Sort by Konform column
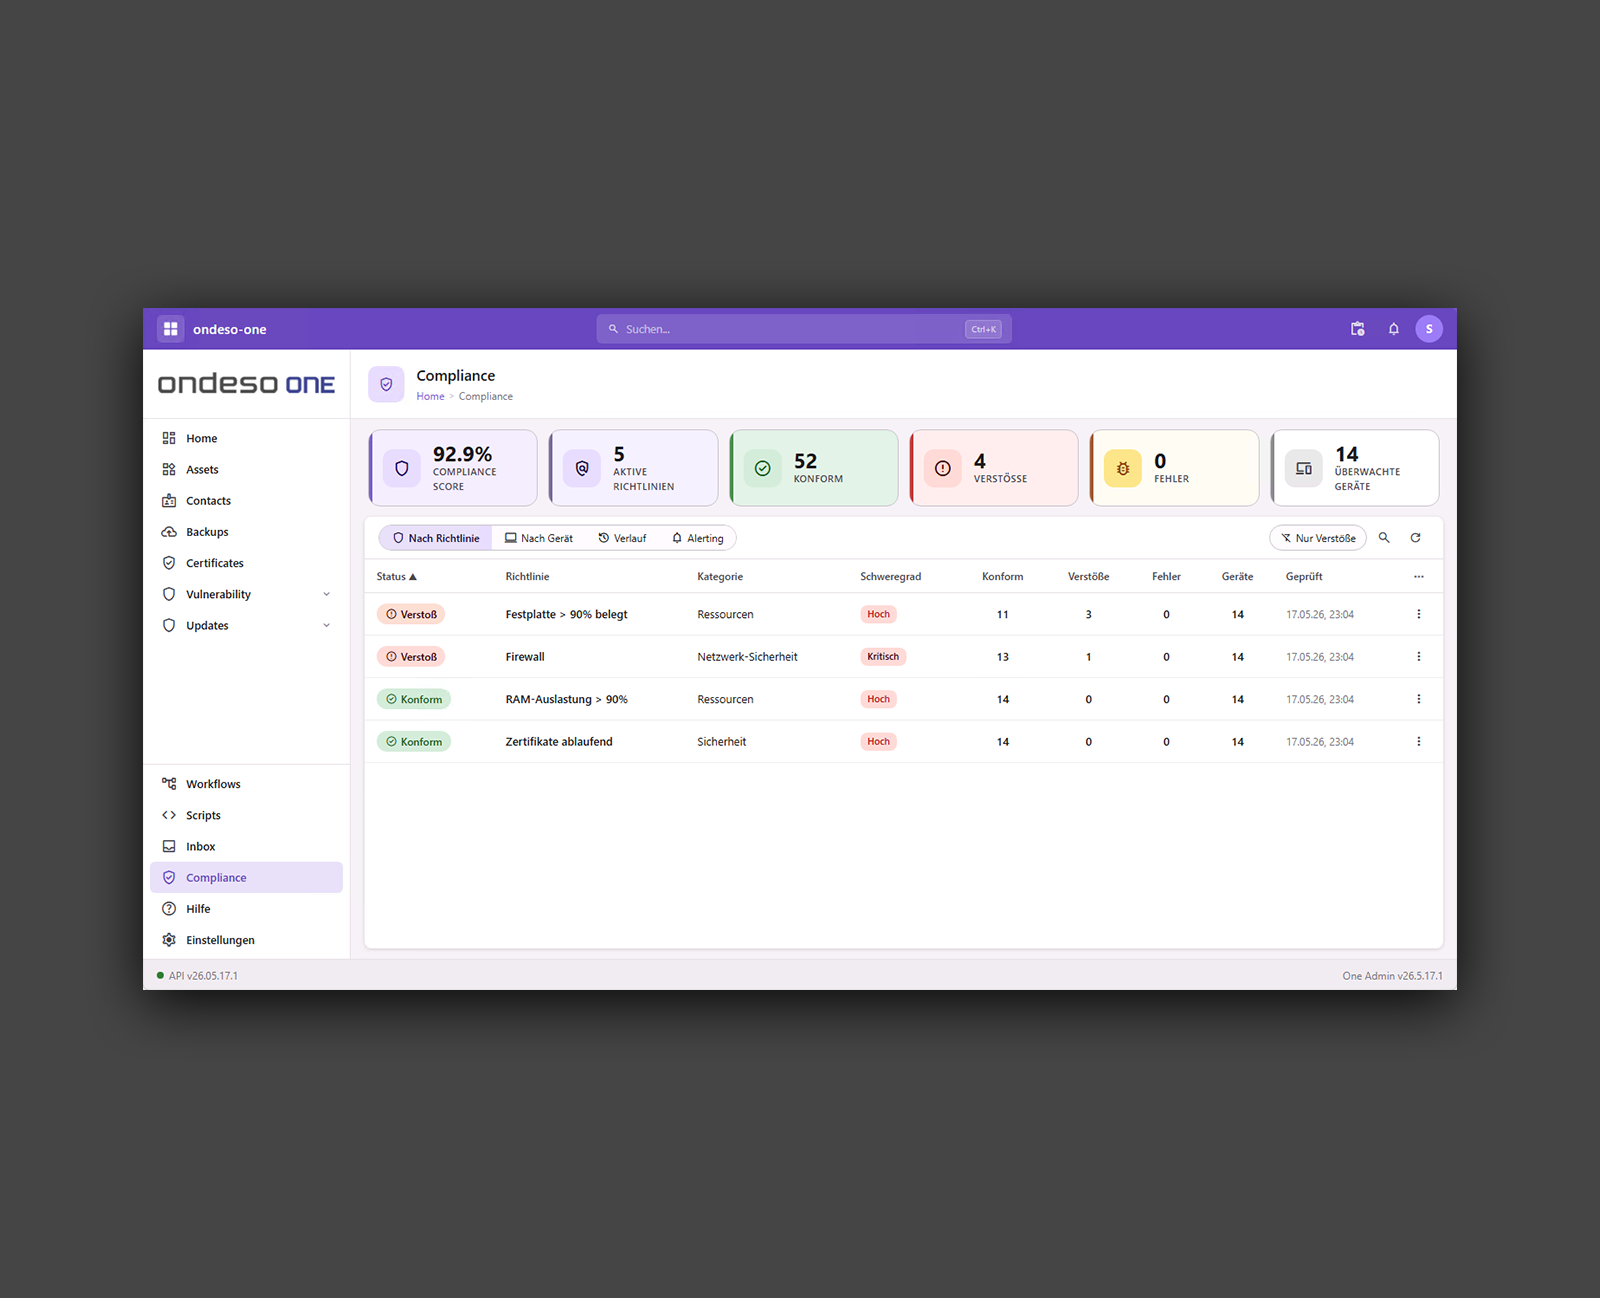Screen dimensions: 1600x1298 click(x=1002, y=577)
